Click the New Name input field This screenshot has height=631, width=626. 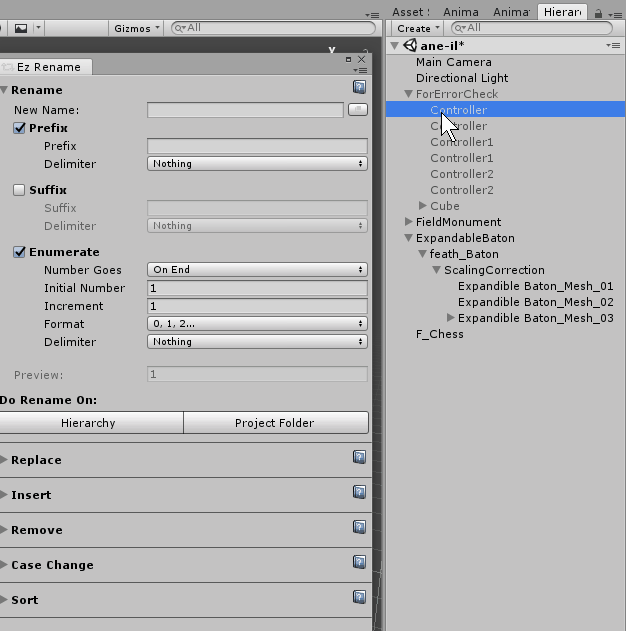[245, 110]
